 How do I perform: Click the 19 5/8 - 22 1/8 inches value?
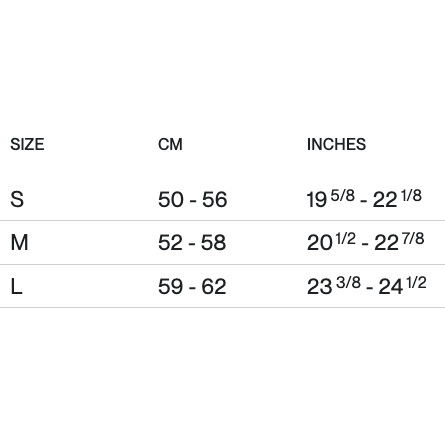(x=364, y=199)
